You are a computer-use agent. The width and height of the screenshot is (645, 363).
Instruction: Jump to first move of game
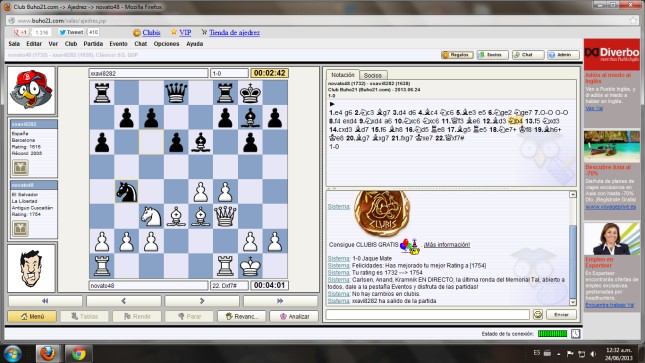point(45,301)
